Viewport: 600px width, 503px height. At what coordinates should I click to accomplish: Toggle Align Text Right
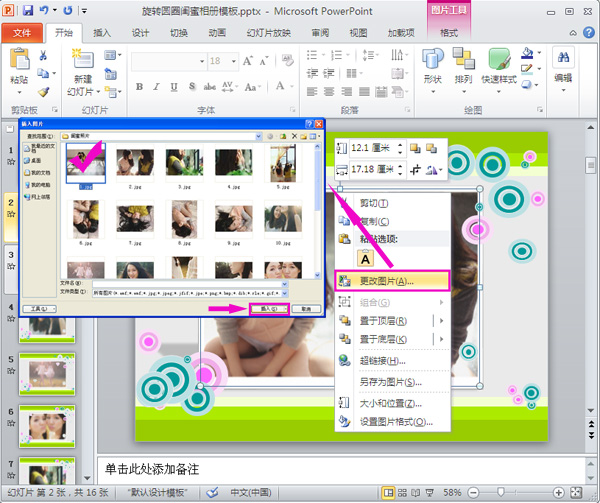[347, 92]
